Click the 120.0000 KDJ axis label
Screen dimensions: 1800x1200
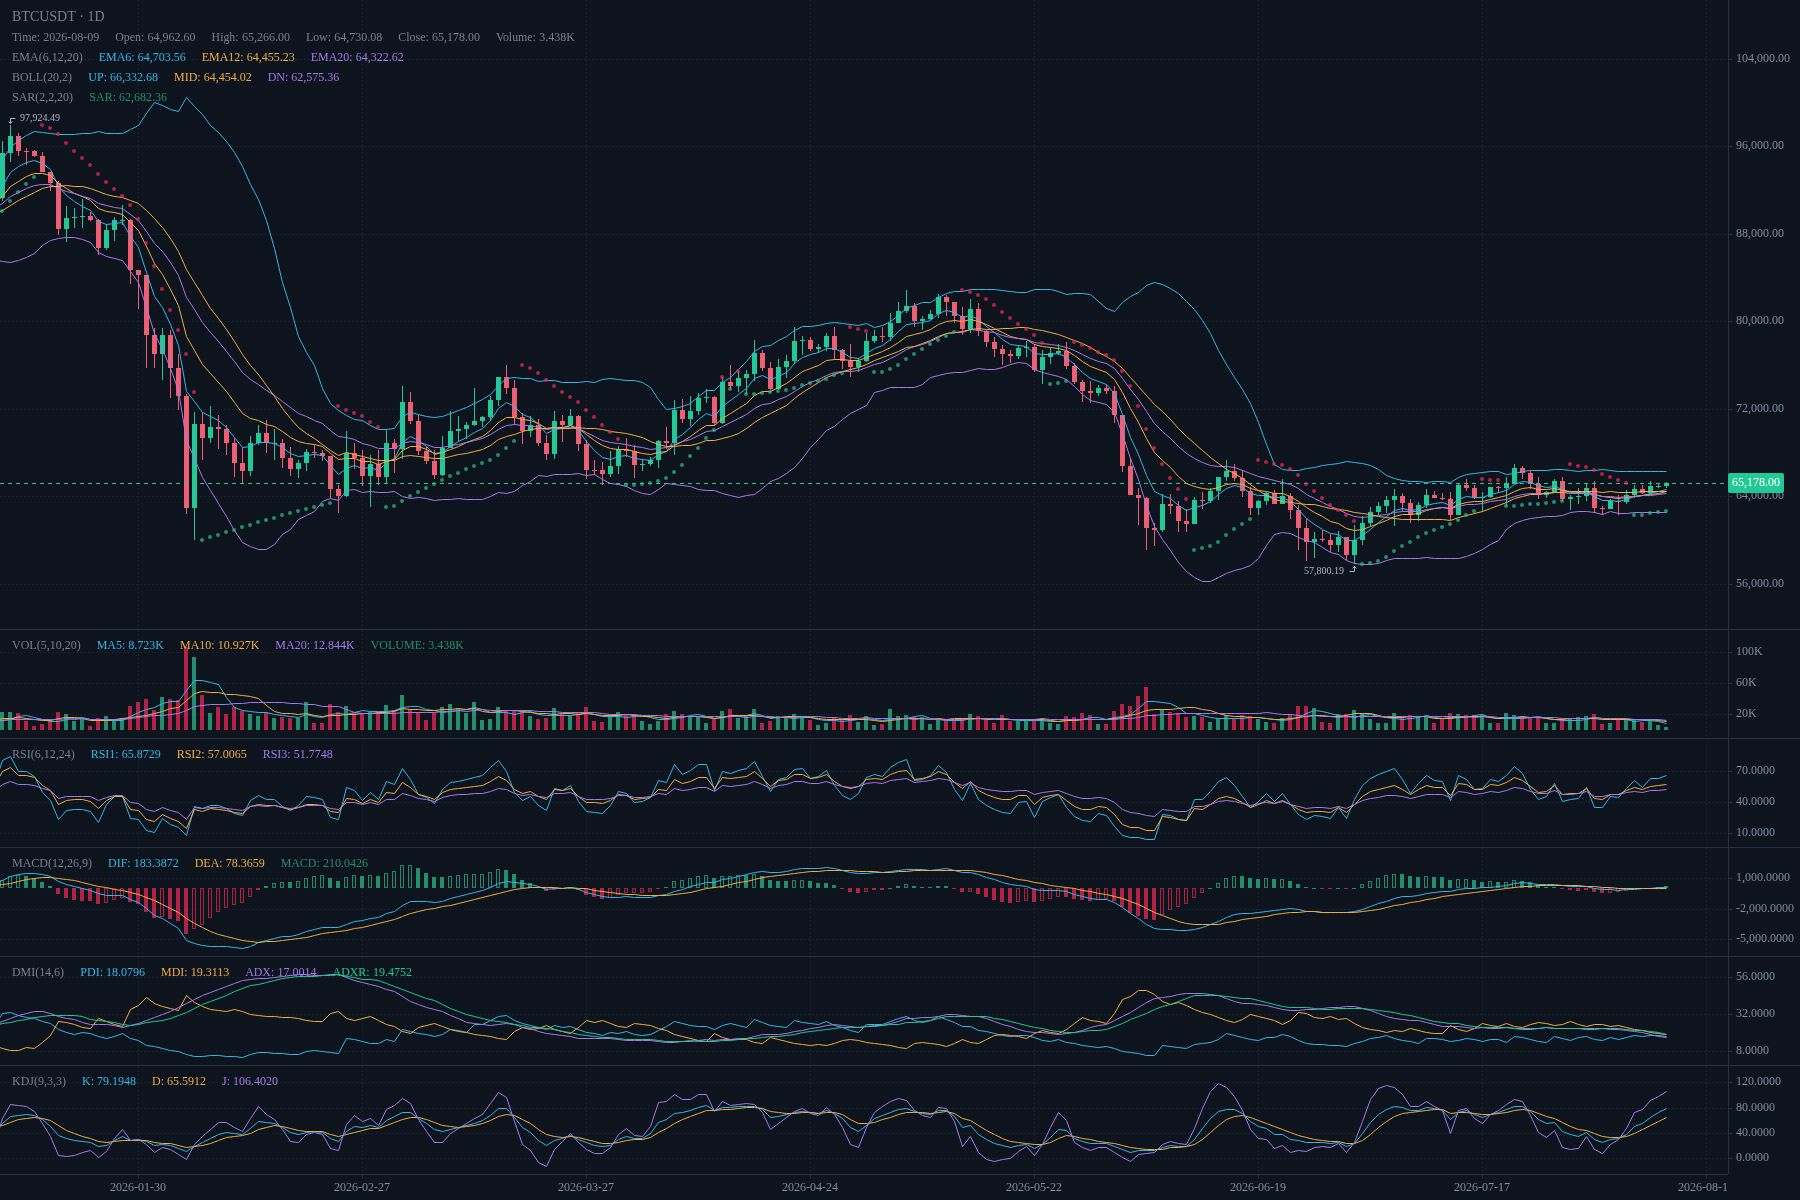(1759, 1081)
